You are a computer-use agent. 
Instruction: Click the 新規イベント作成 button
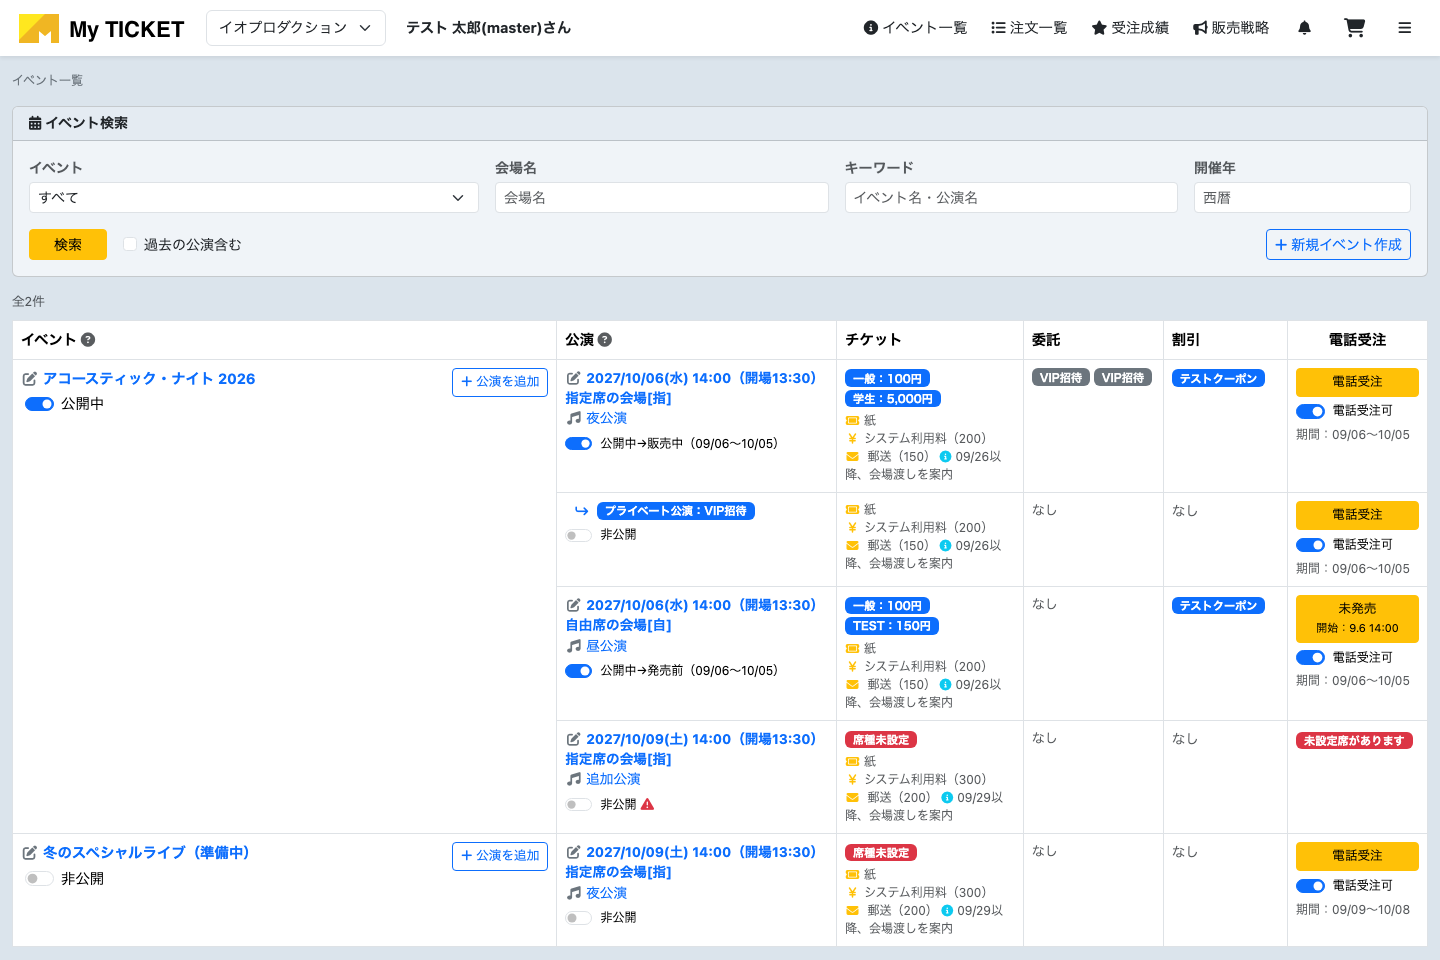pyautogui.click(x=1338, y=245)
